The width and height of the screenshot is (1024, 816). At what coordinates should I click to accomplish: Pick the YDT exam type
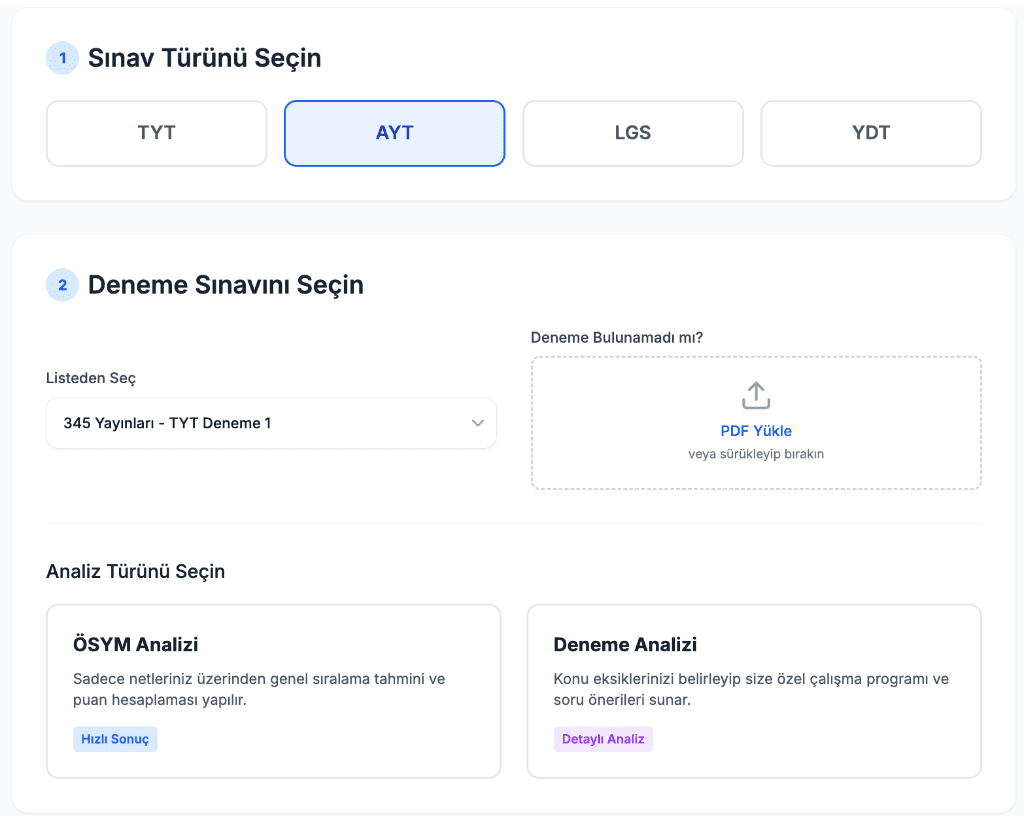(871, 133)
